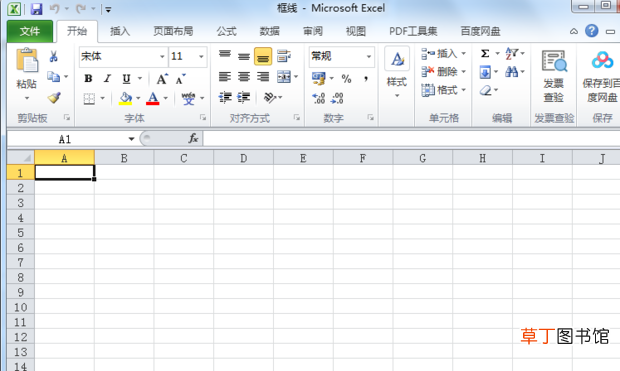Toggle underline formatting

point(126,79)
